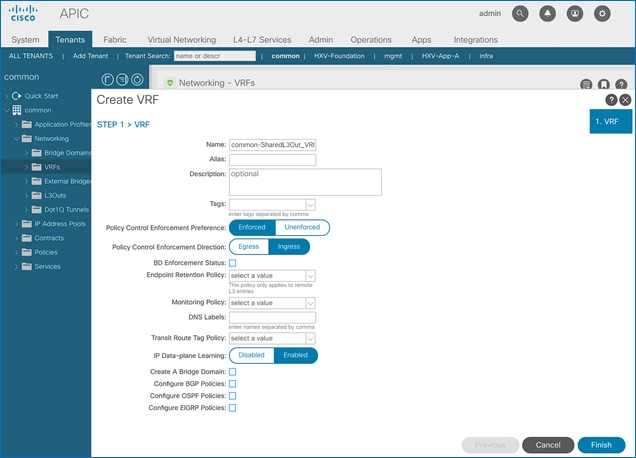
Task: Collapse the Networking tree node
Action: tap(16, 138)
